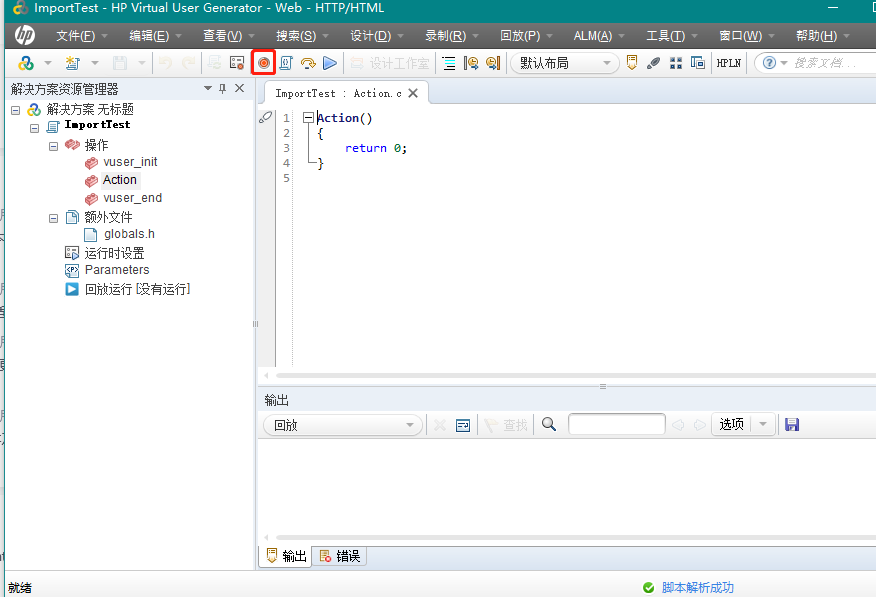Viewport: 876px width, 597px height.
Task: Save the output log with the floppy icon
Action: pyautogui.click(x=792, y=424)
